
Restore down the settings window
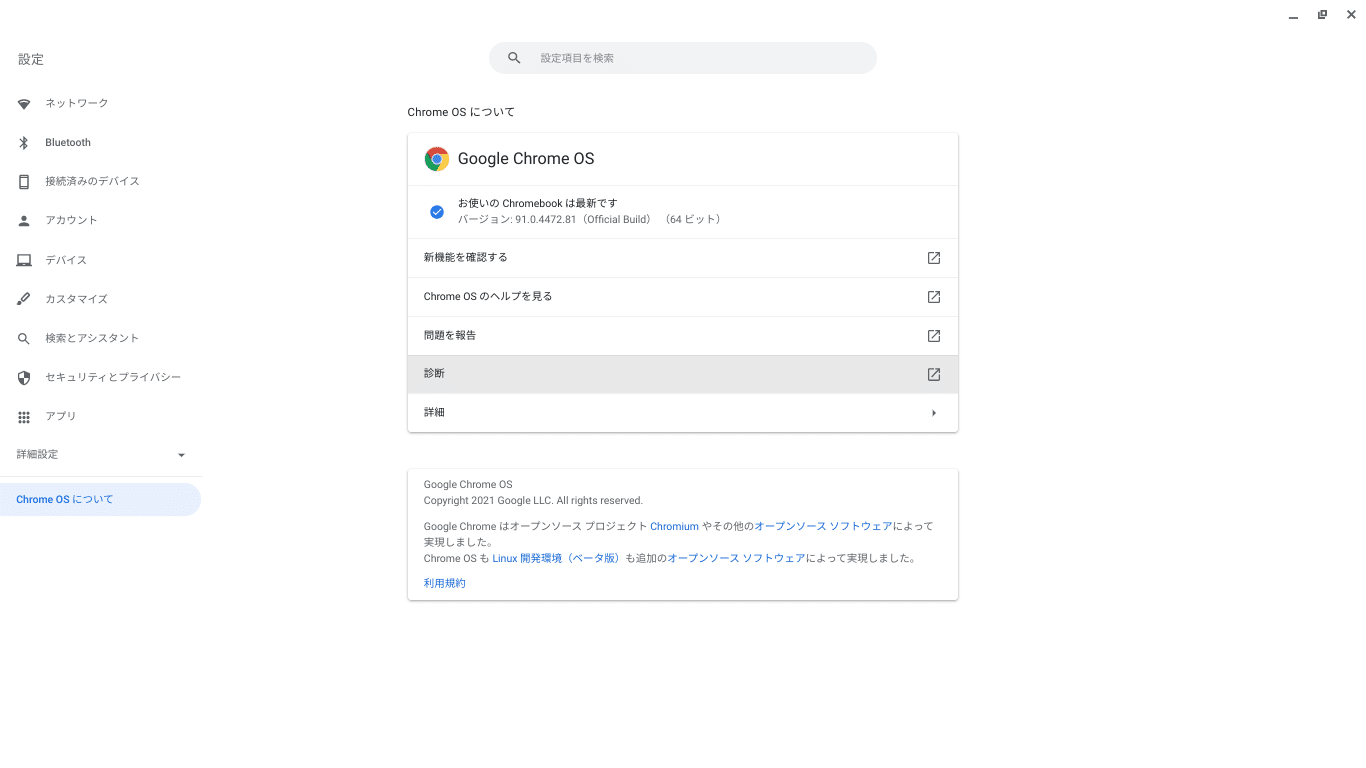point(1322,15)
